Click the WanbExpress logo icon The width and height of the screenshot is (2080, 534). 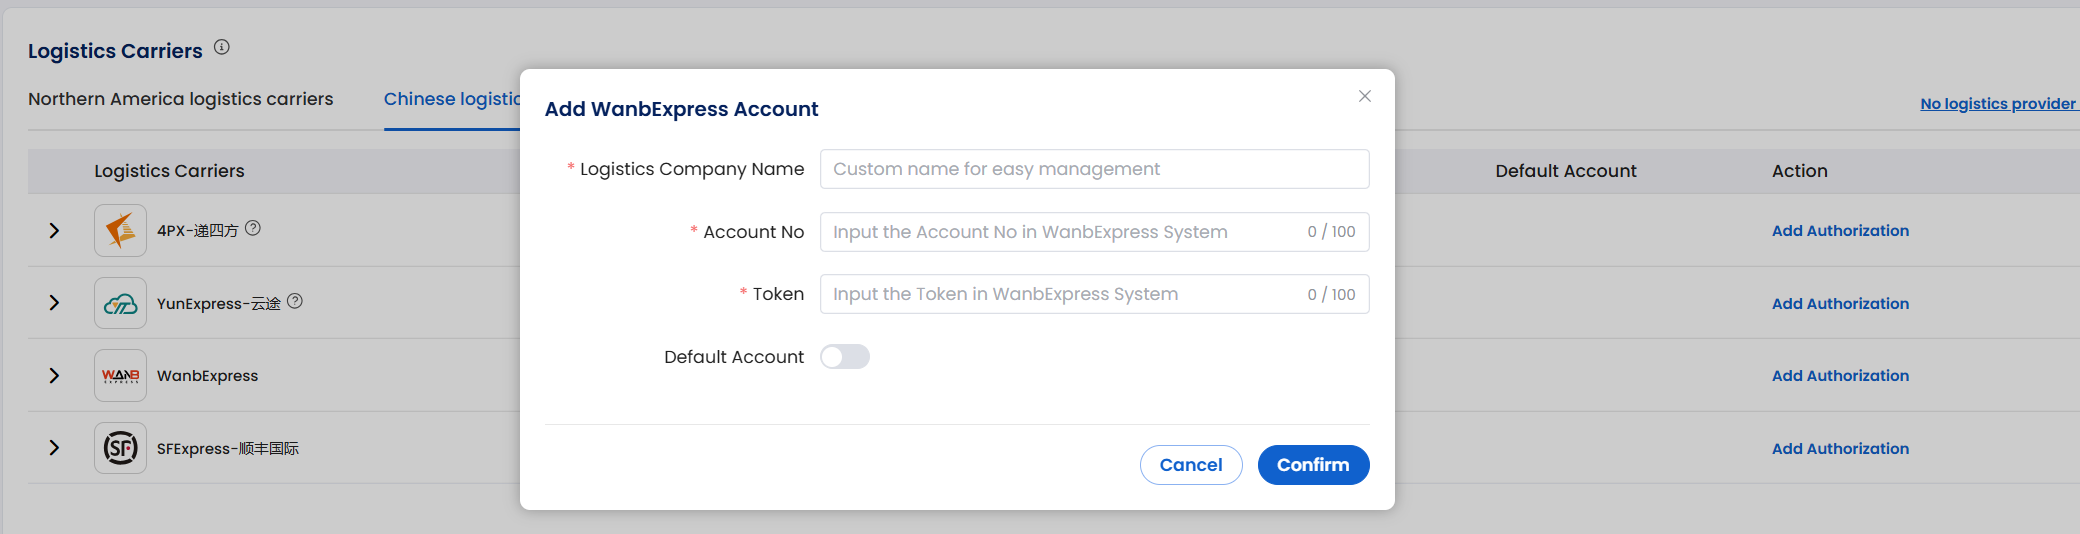[x=120, y=376]
